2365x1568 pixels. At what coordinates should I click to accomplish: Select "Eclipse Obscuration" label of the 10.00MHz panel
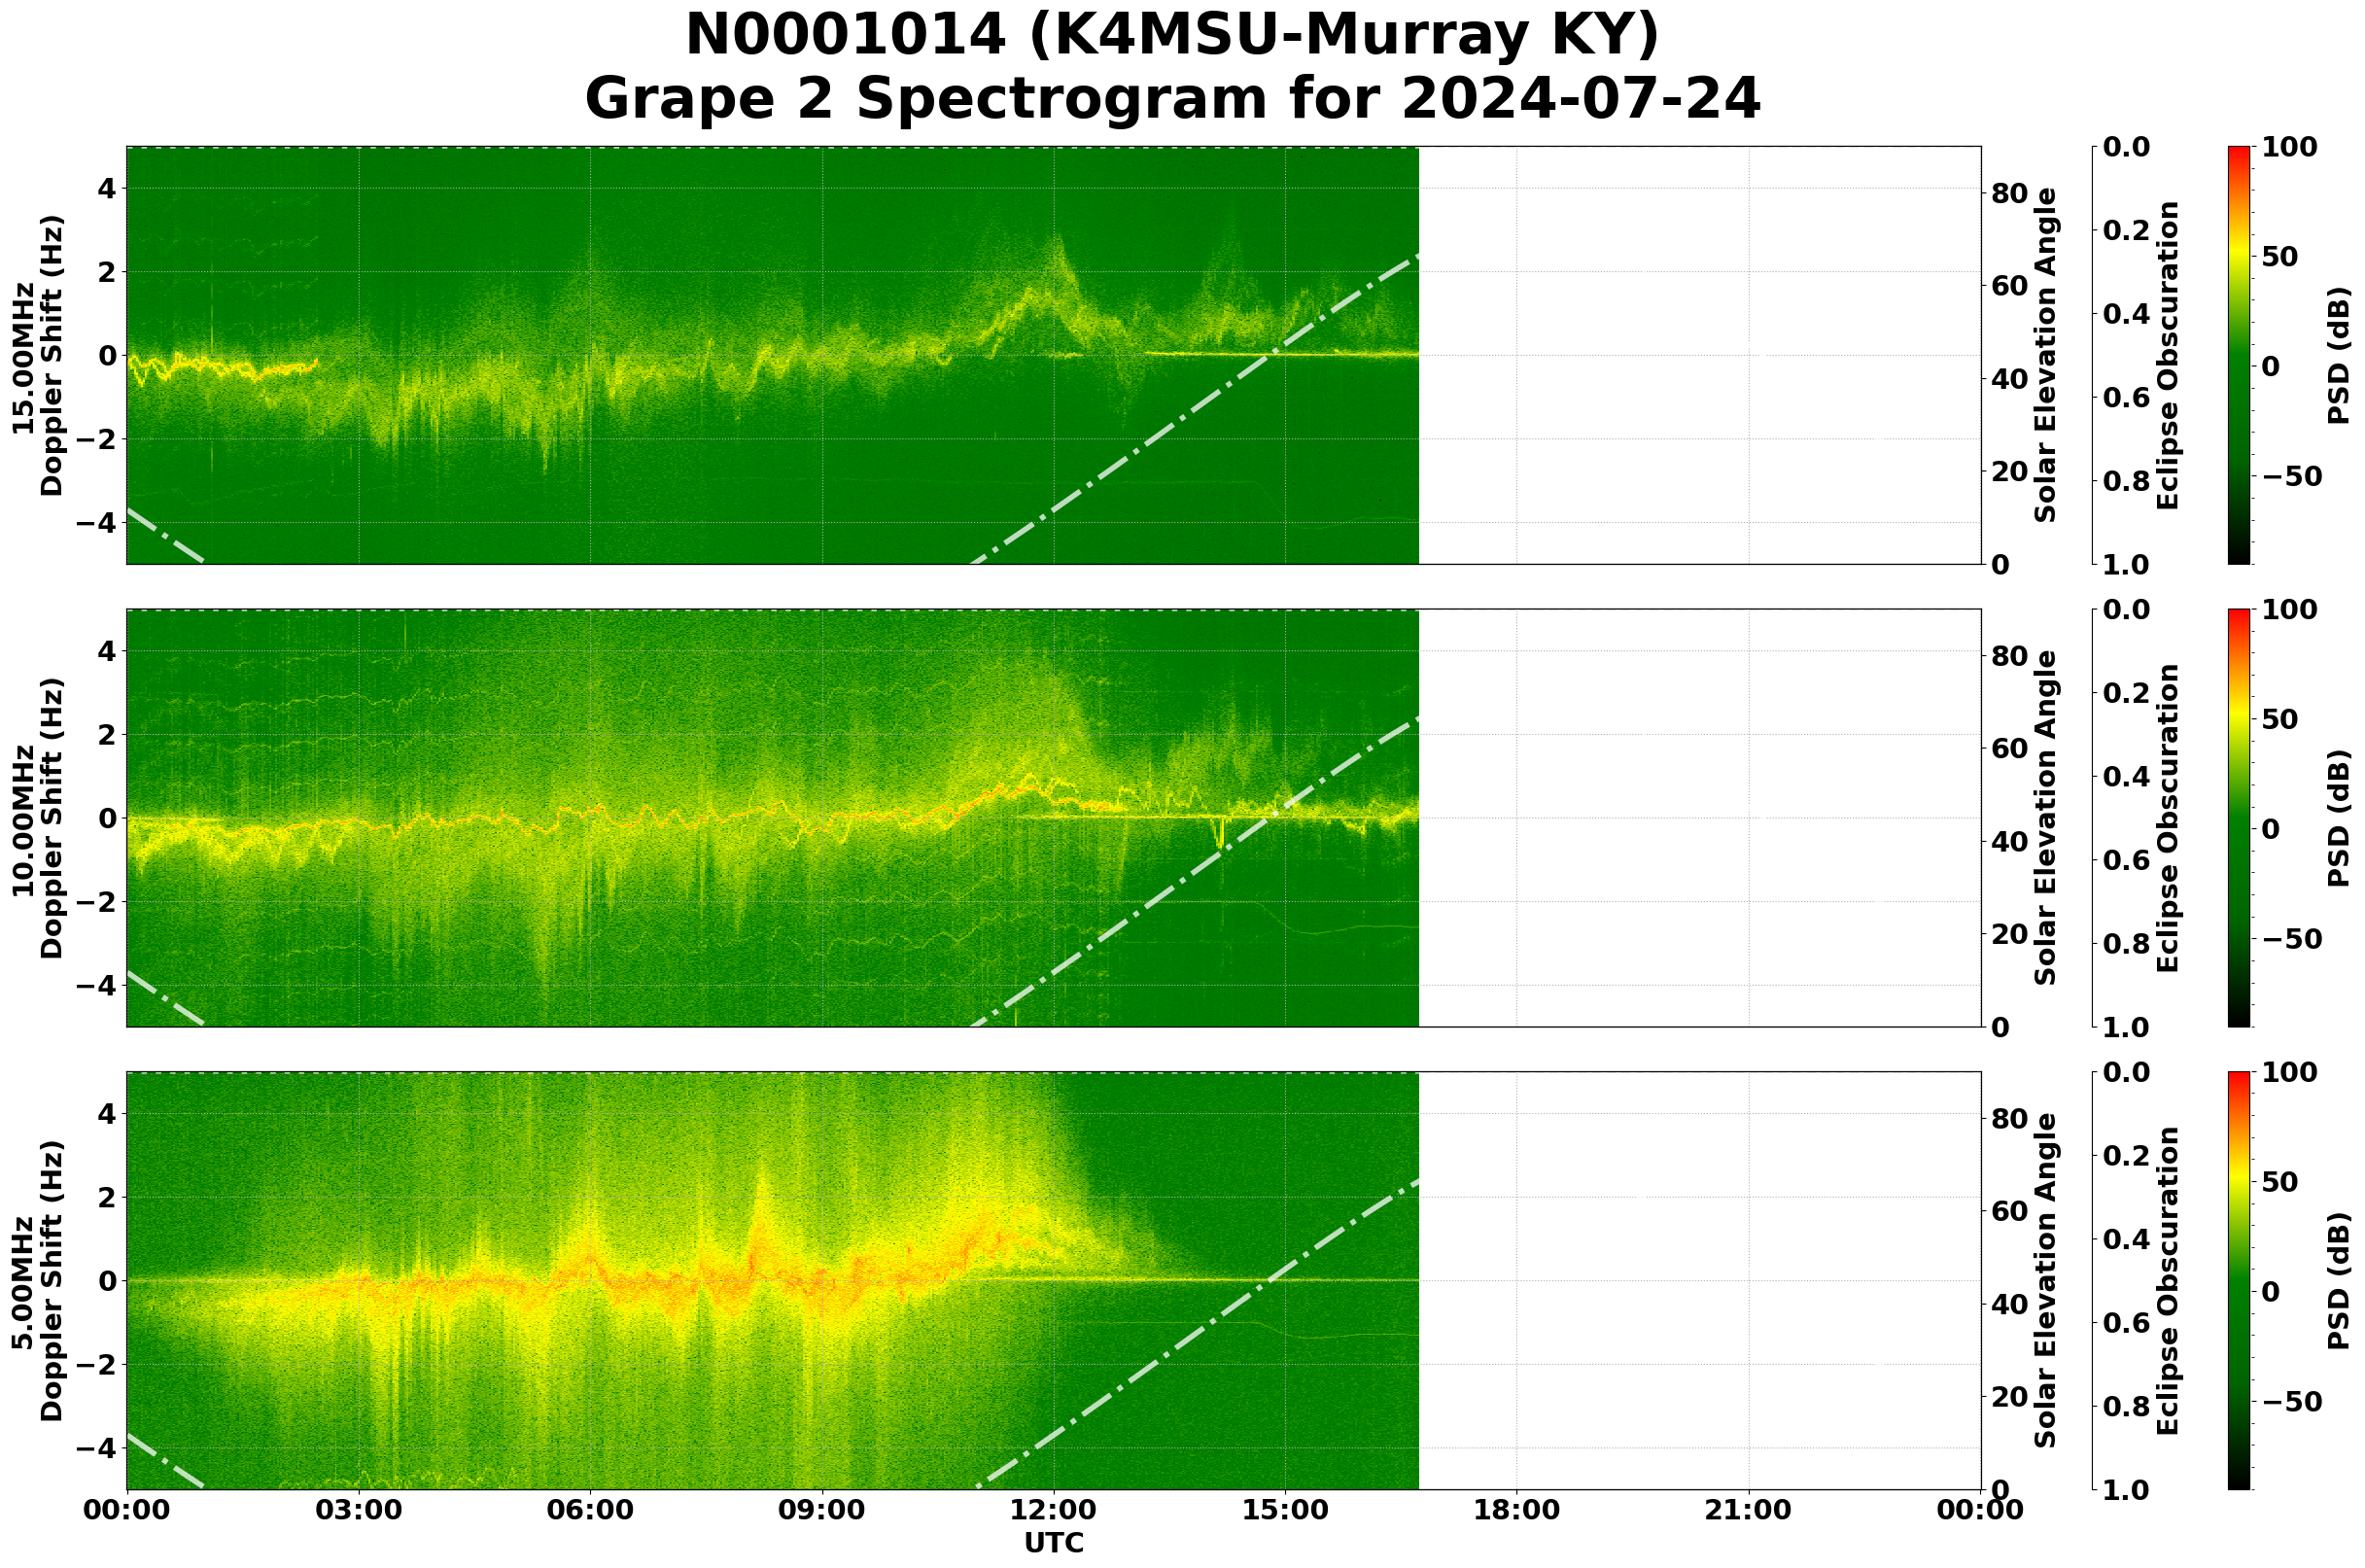(x=2167, y=818)
